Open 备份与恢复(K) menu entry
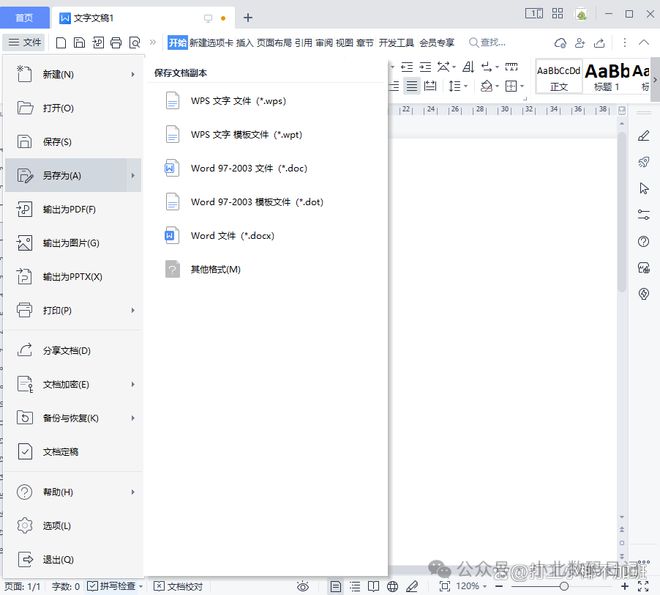 pyautogui.click(x=73, y=418)
